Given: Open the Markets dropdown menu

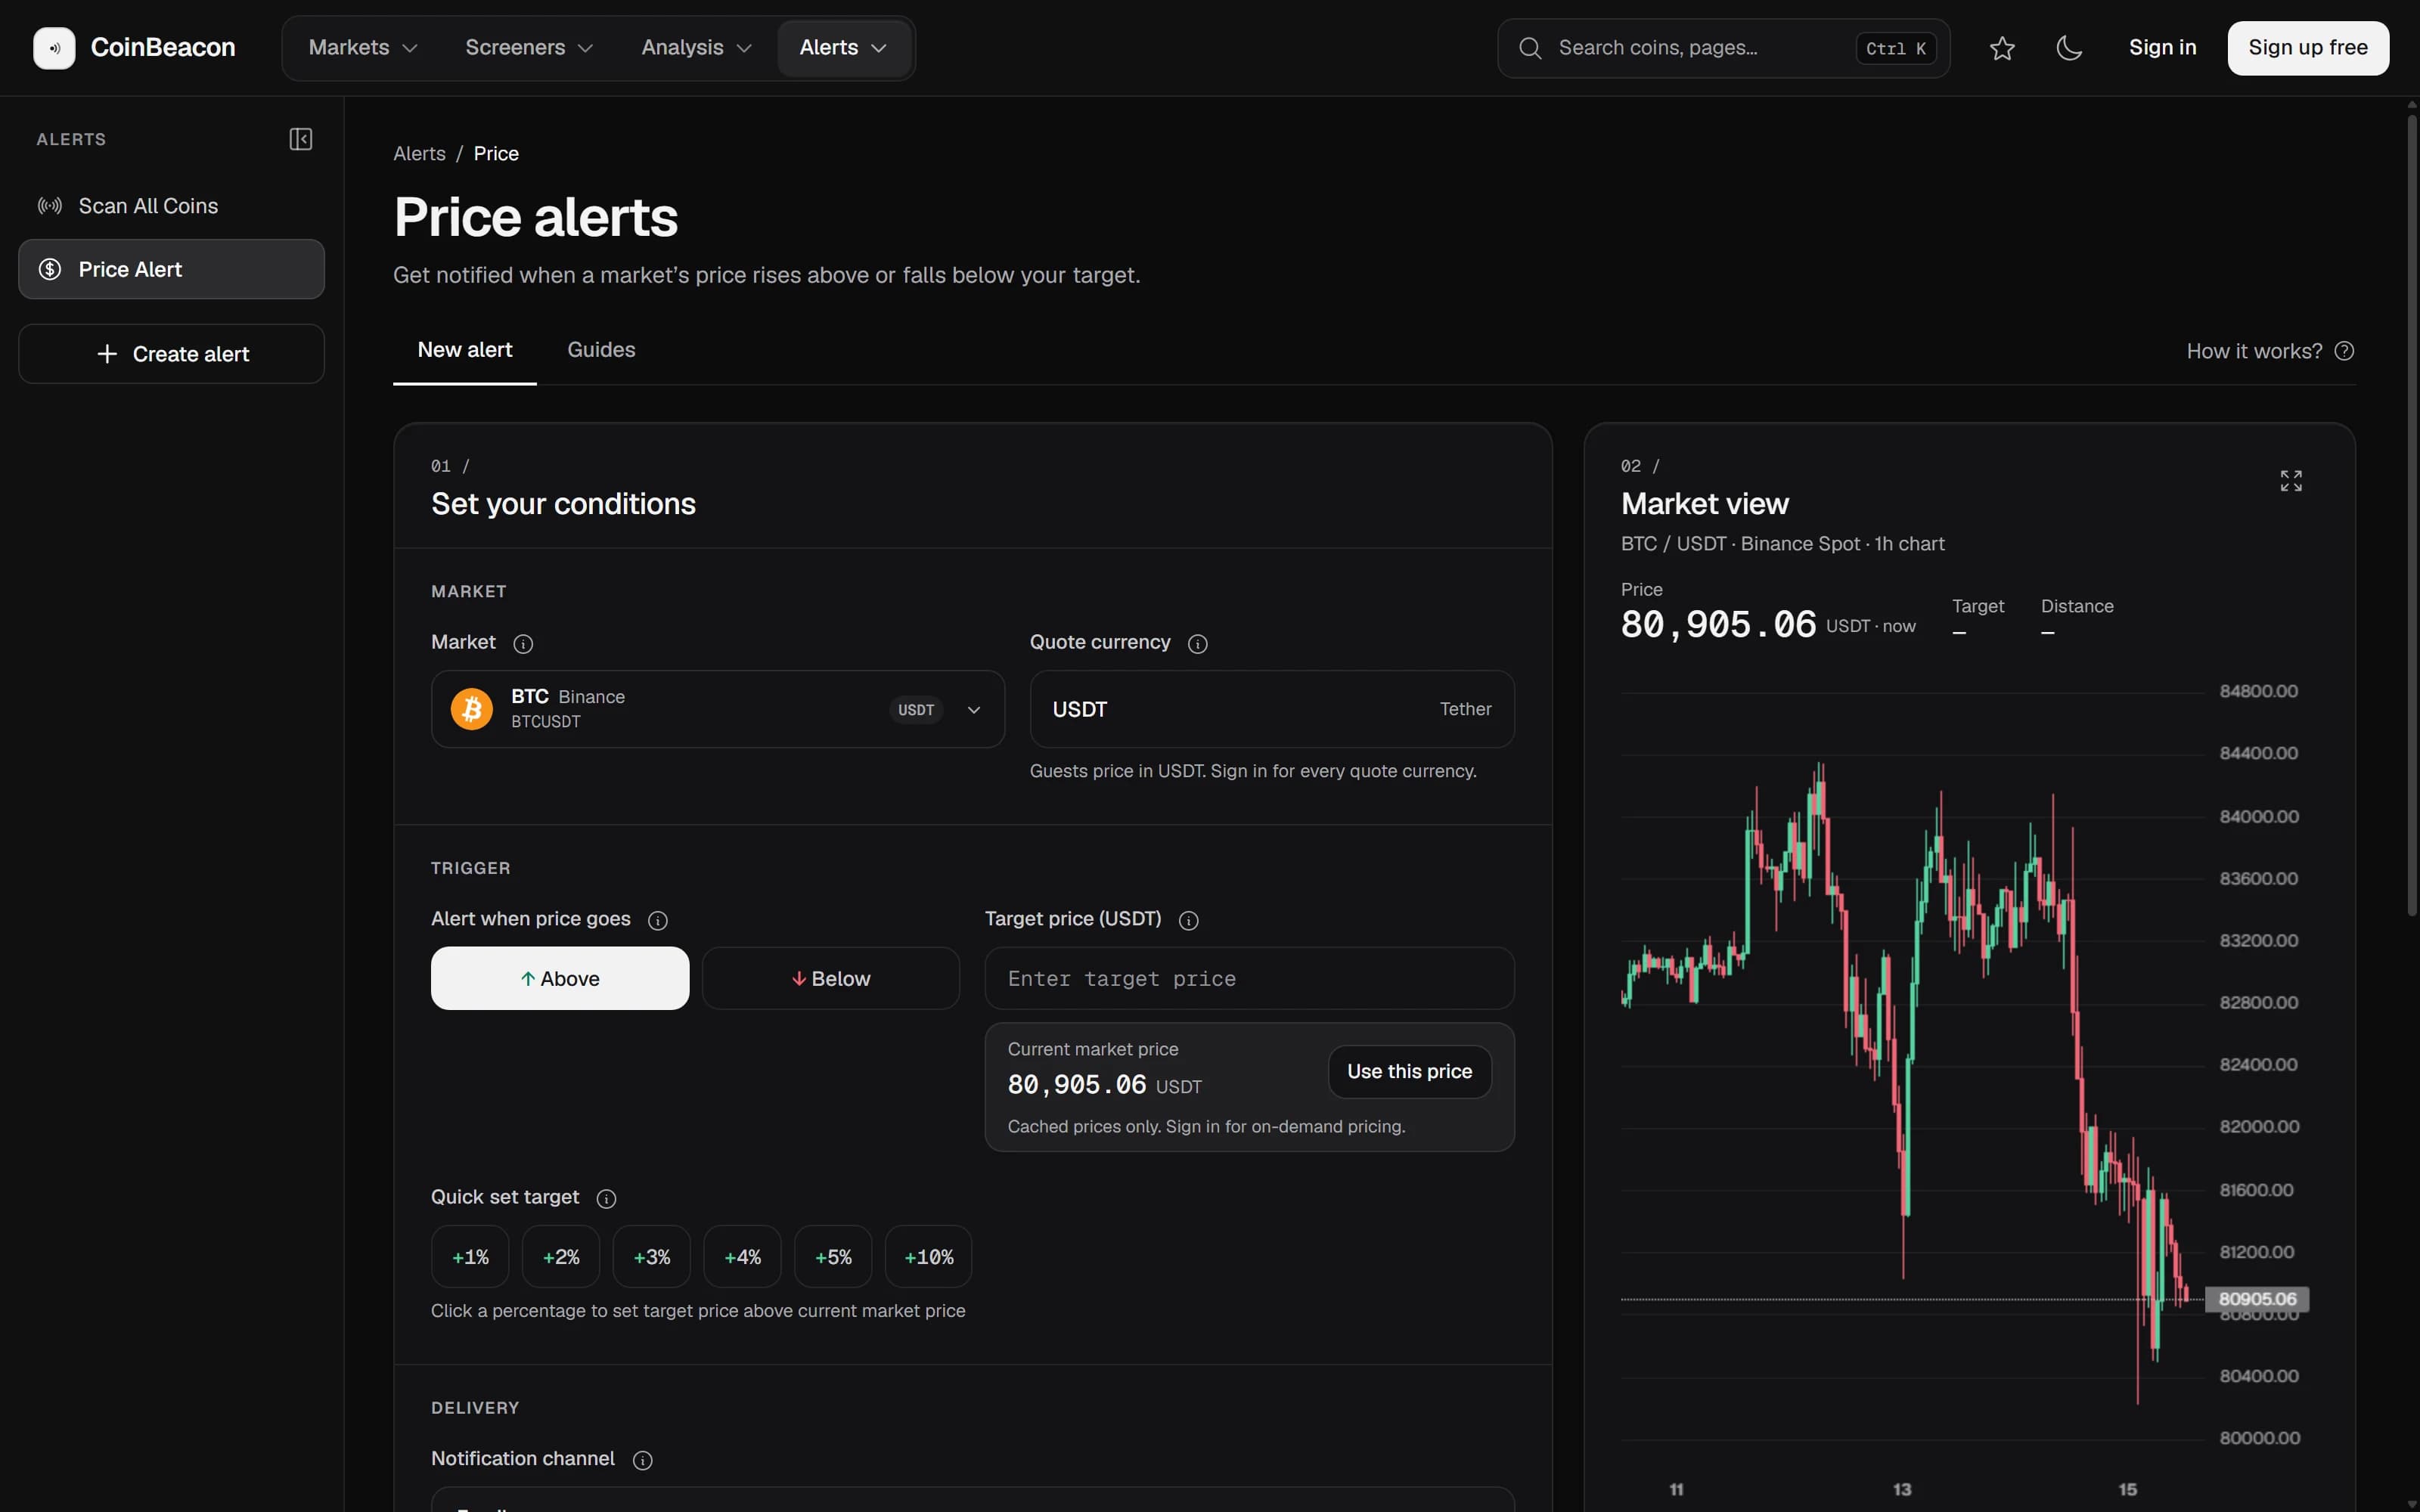Looking at the screenshot, I should 363,48.
